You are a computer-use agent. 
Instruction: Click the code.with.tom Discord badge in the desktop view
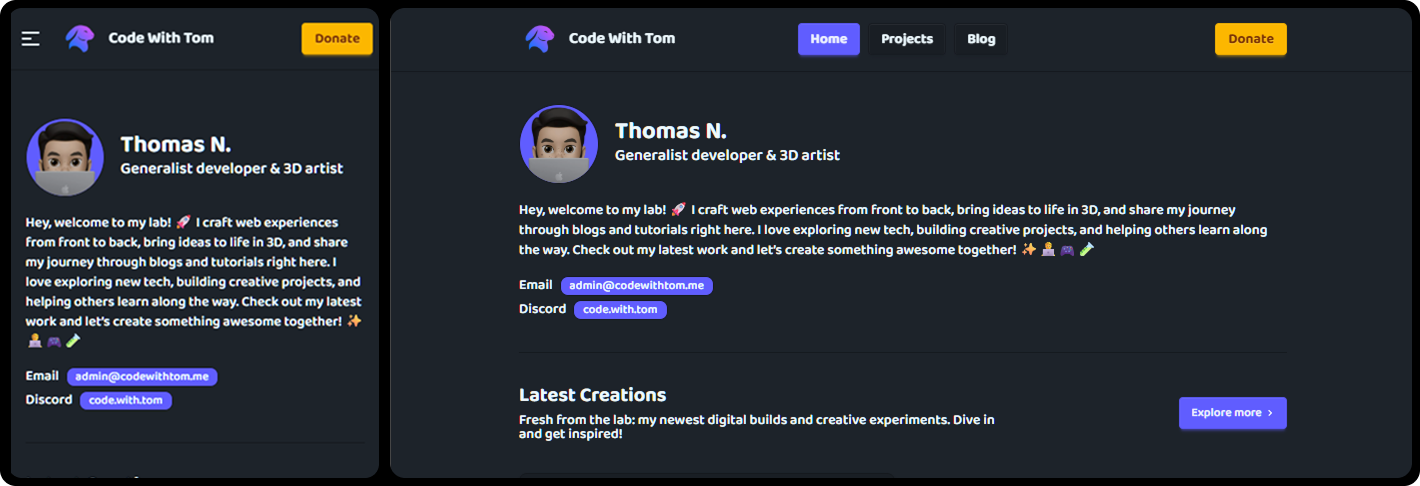tap(620, 310)
